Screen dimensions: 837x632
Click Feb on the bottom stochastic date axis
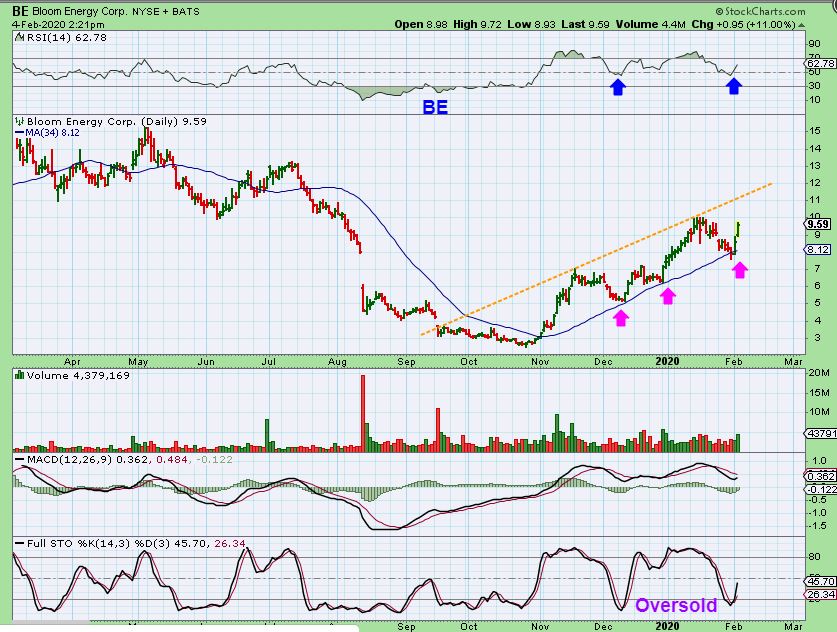coord(733,626)
